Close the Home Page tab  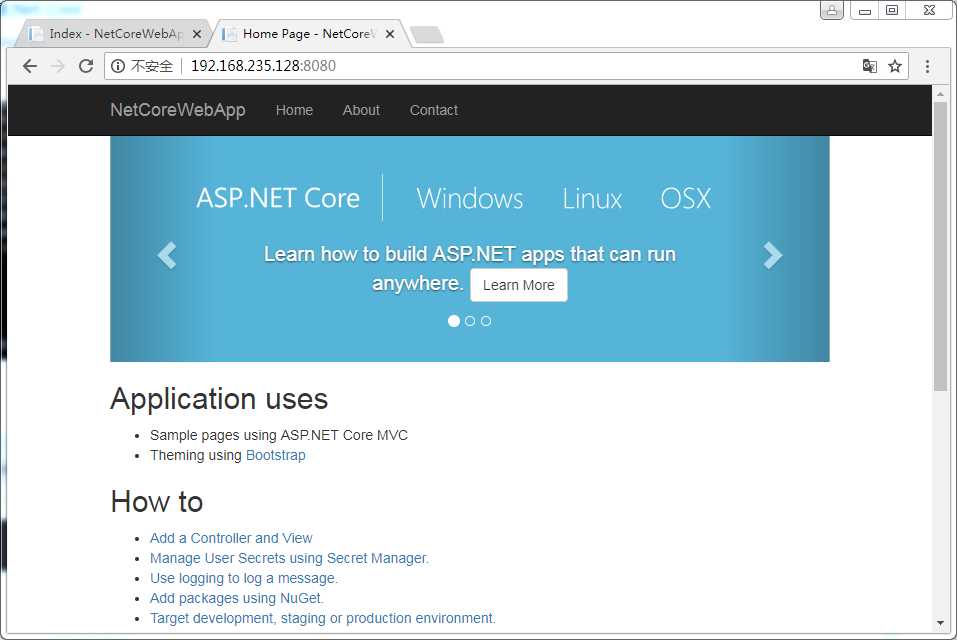pos(389,34)
